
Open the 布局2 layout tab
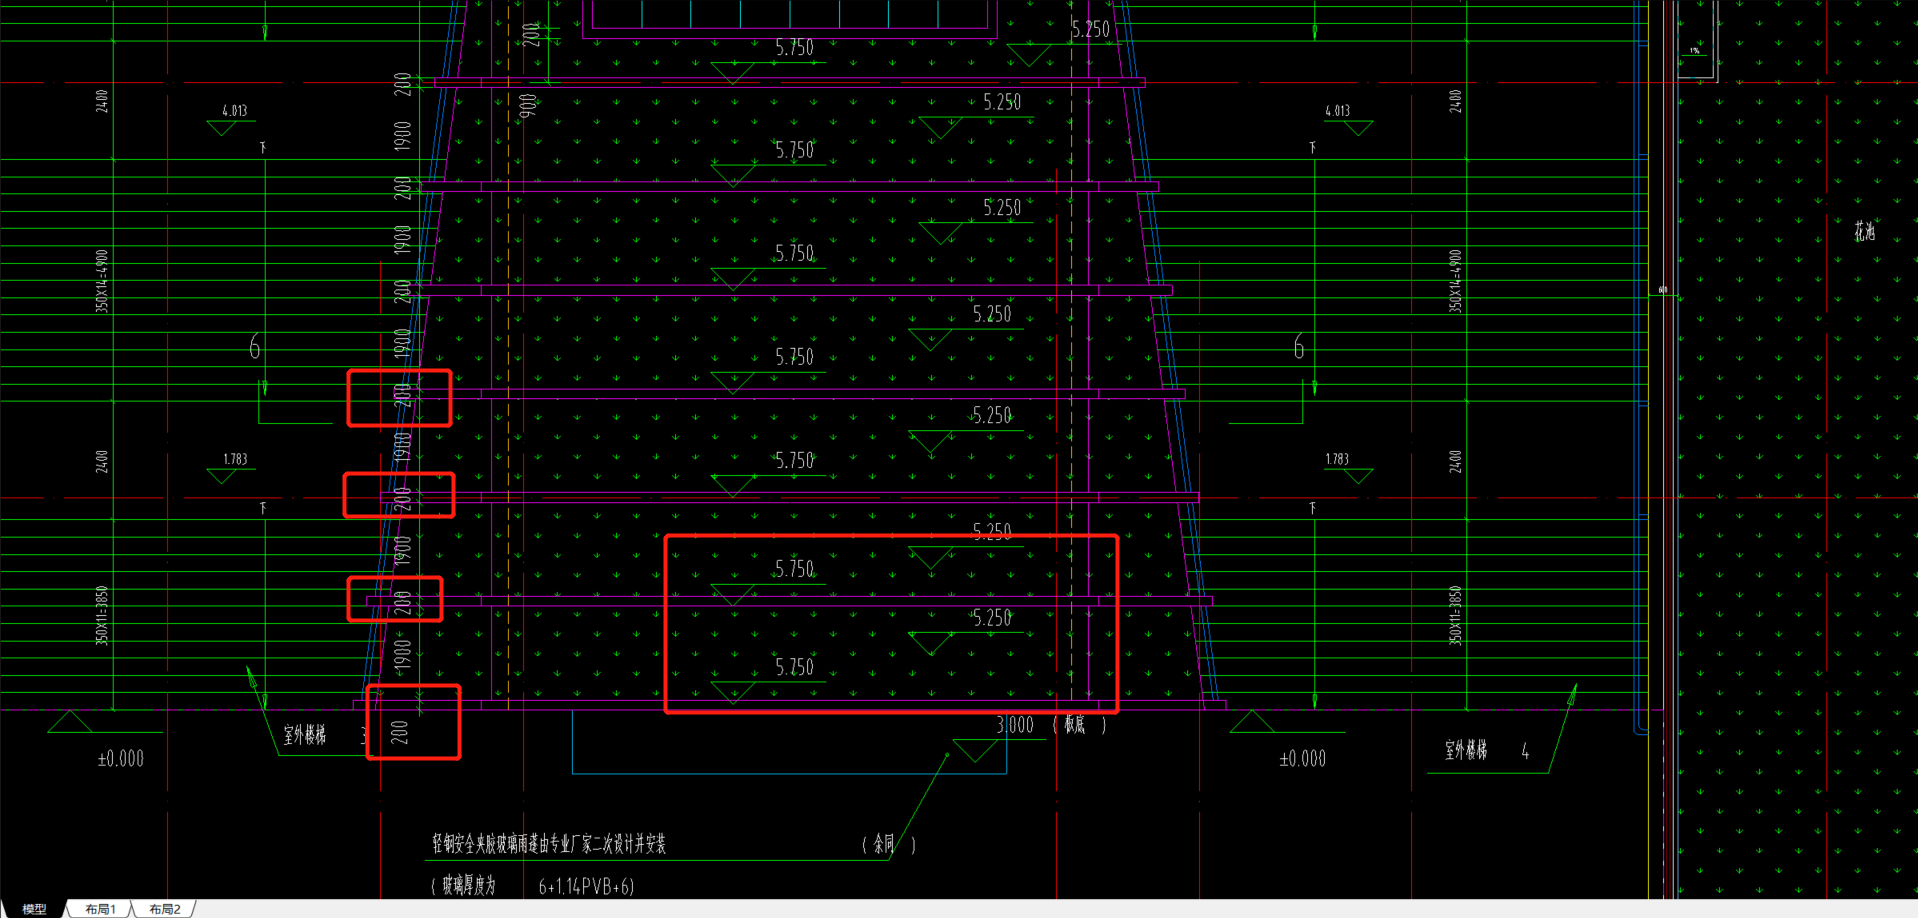[x=165, y=909]
